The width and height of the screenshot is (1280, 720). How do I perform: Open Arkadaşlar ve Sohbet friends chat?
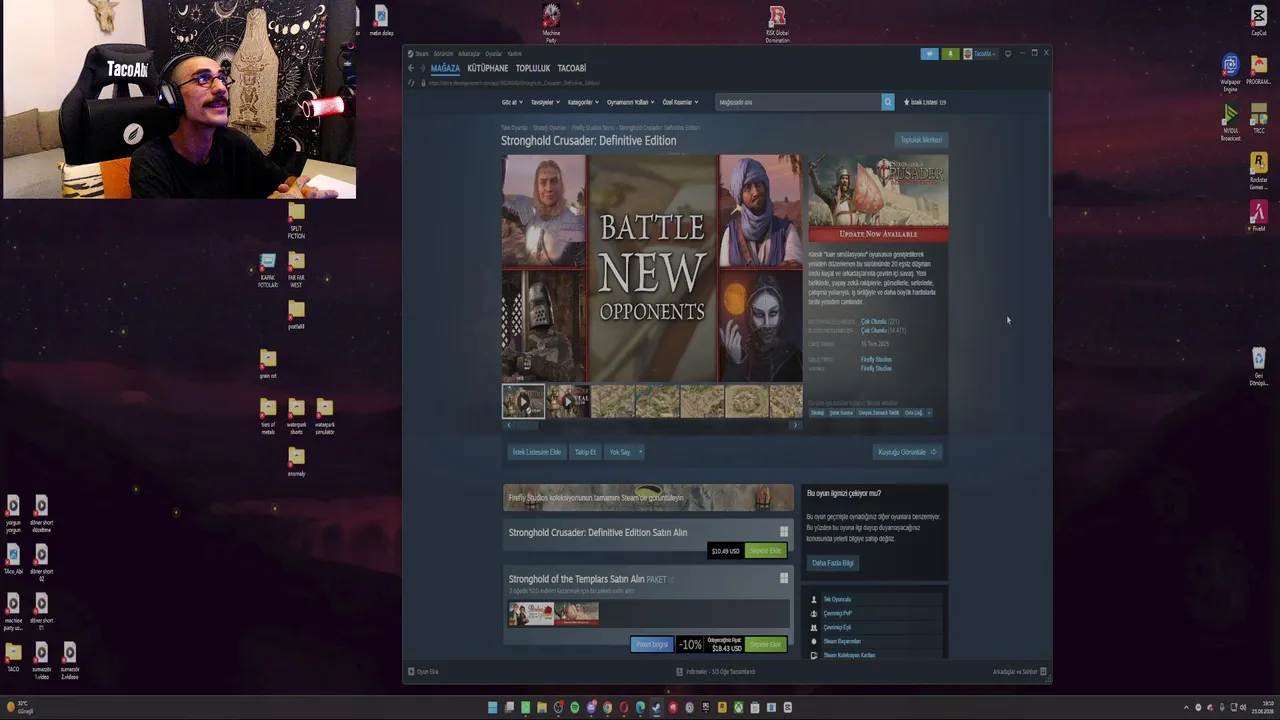pos(1019,672)
